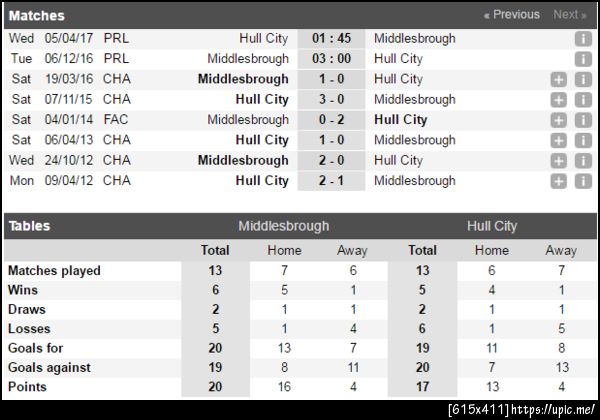
Task: Go to Previous matches page
Action: click(x=511, y=15)
